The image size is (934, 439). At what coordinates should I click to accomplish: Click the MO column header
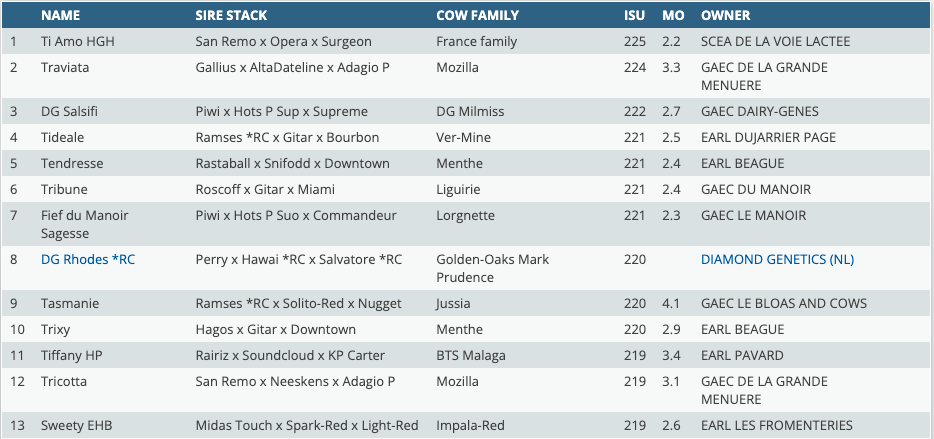[673, 16]
